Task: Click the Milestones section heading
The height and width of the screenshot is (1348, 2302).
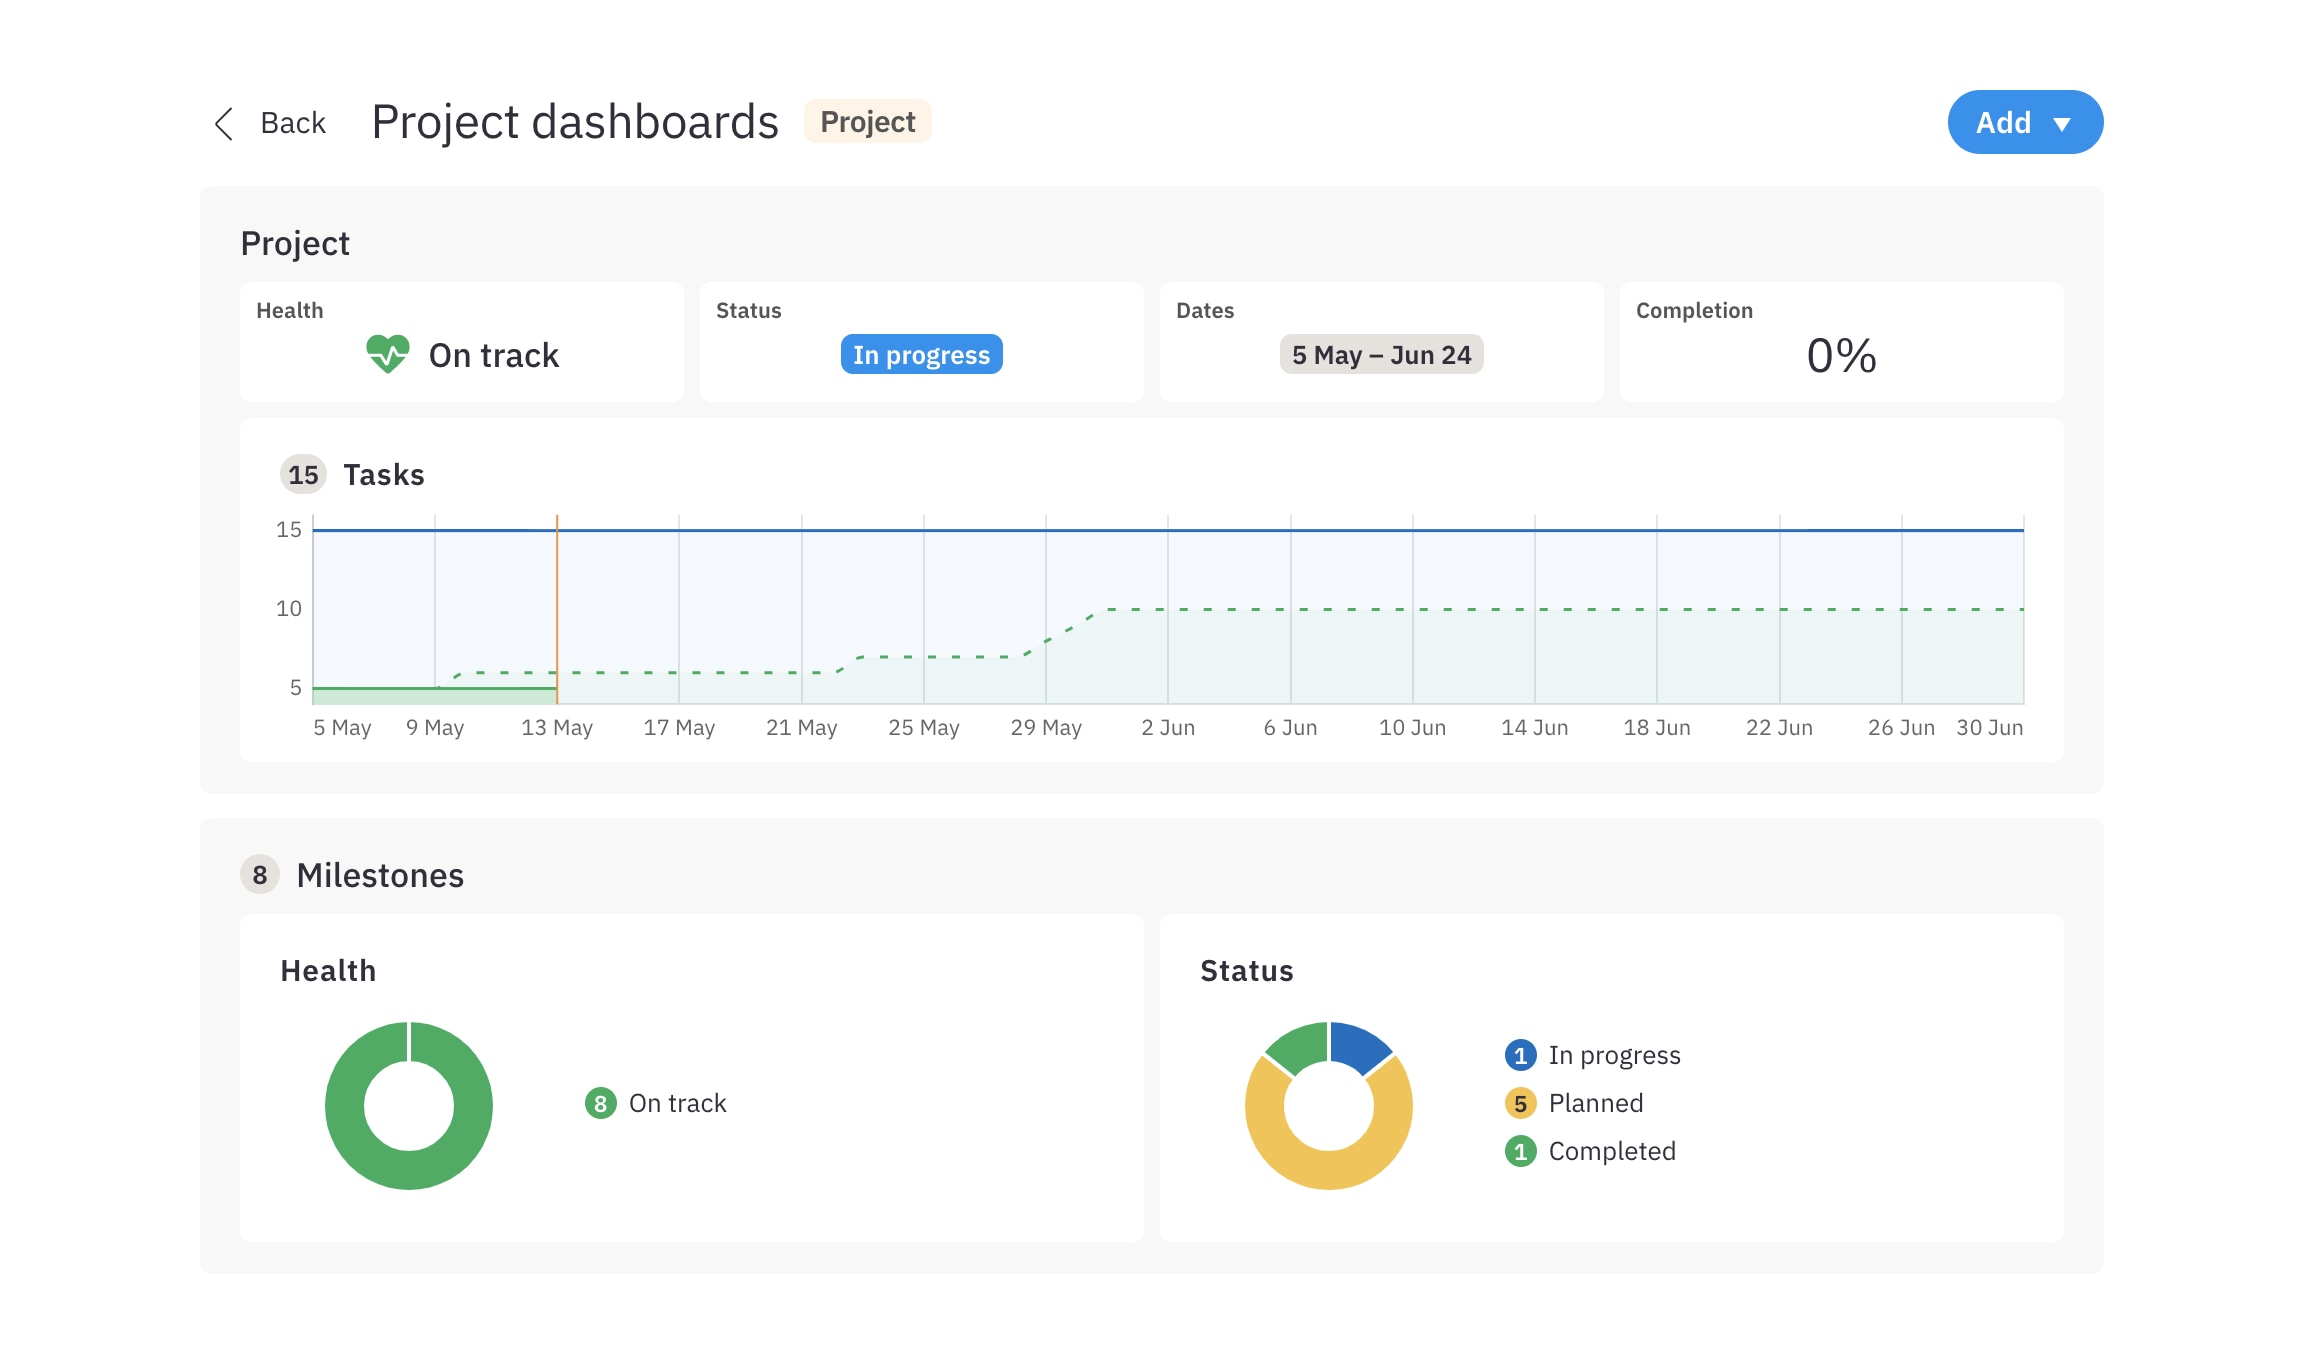Action: pyautogui.click(x=380, y=875)
